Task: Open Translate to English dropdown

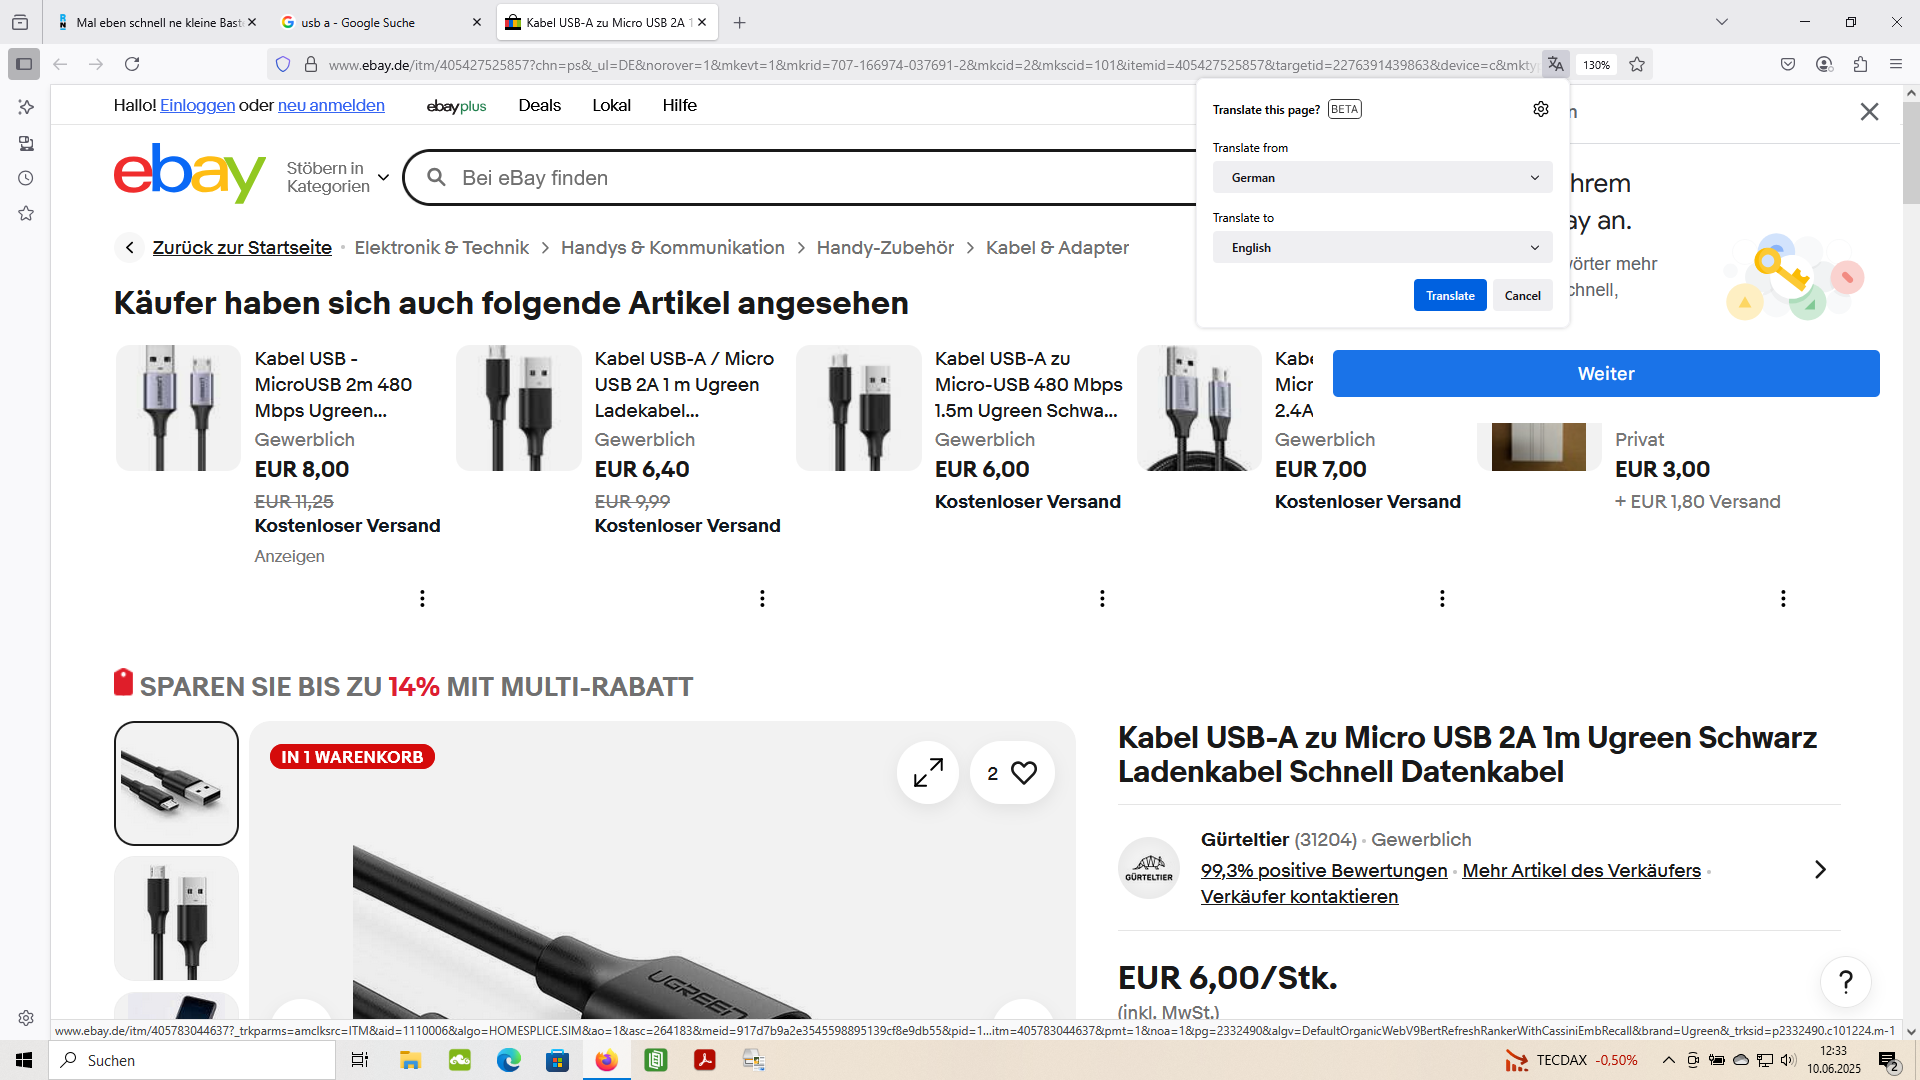Action: pyautogui.click(x=1382, y=248)
